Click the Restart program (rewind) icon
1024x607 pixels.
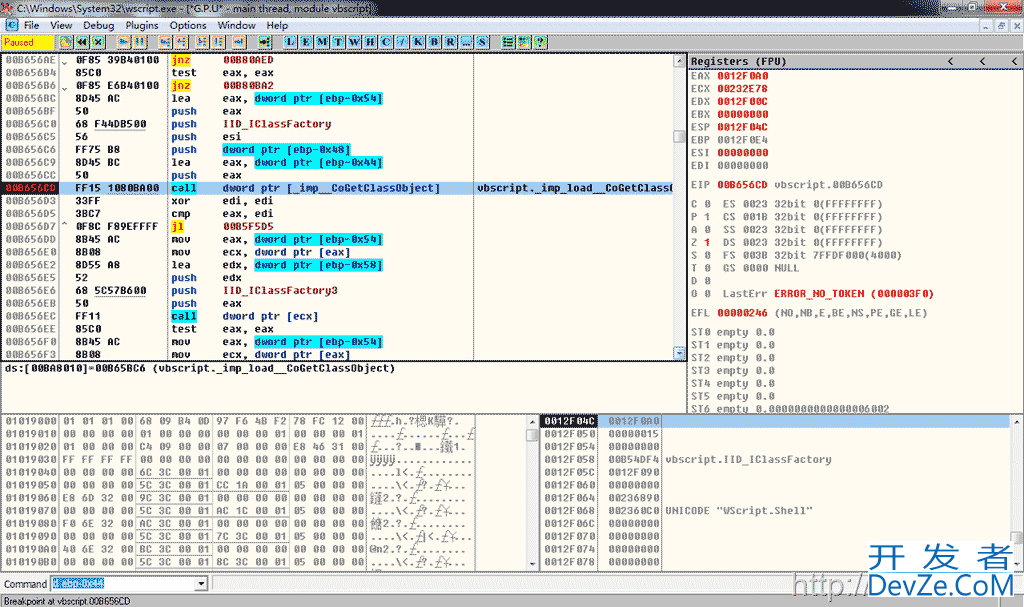point(82,42)
